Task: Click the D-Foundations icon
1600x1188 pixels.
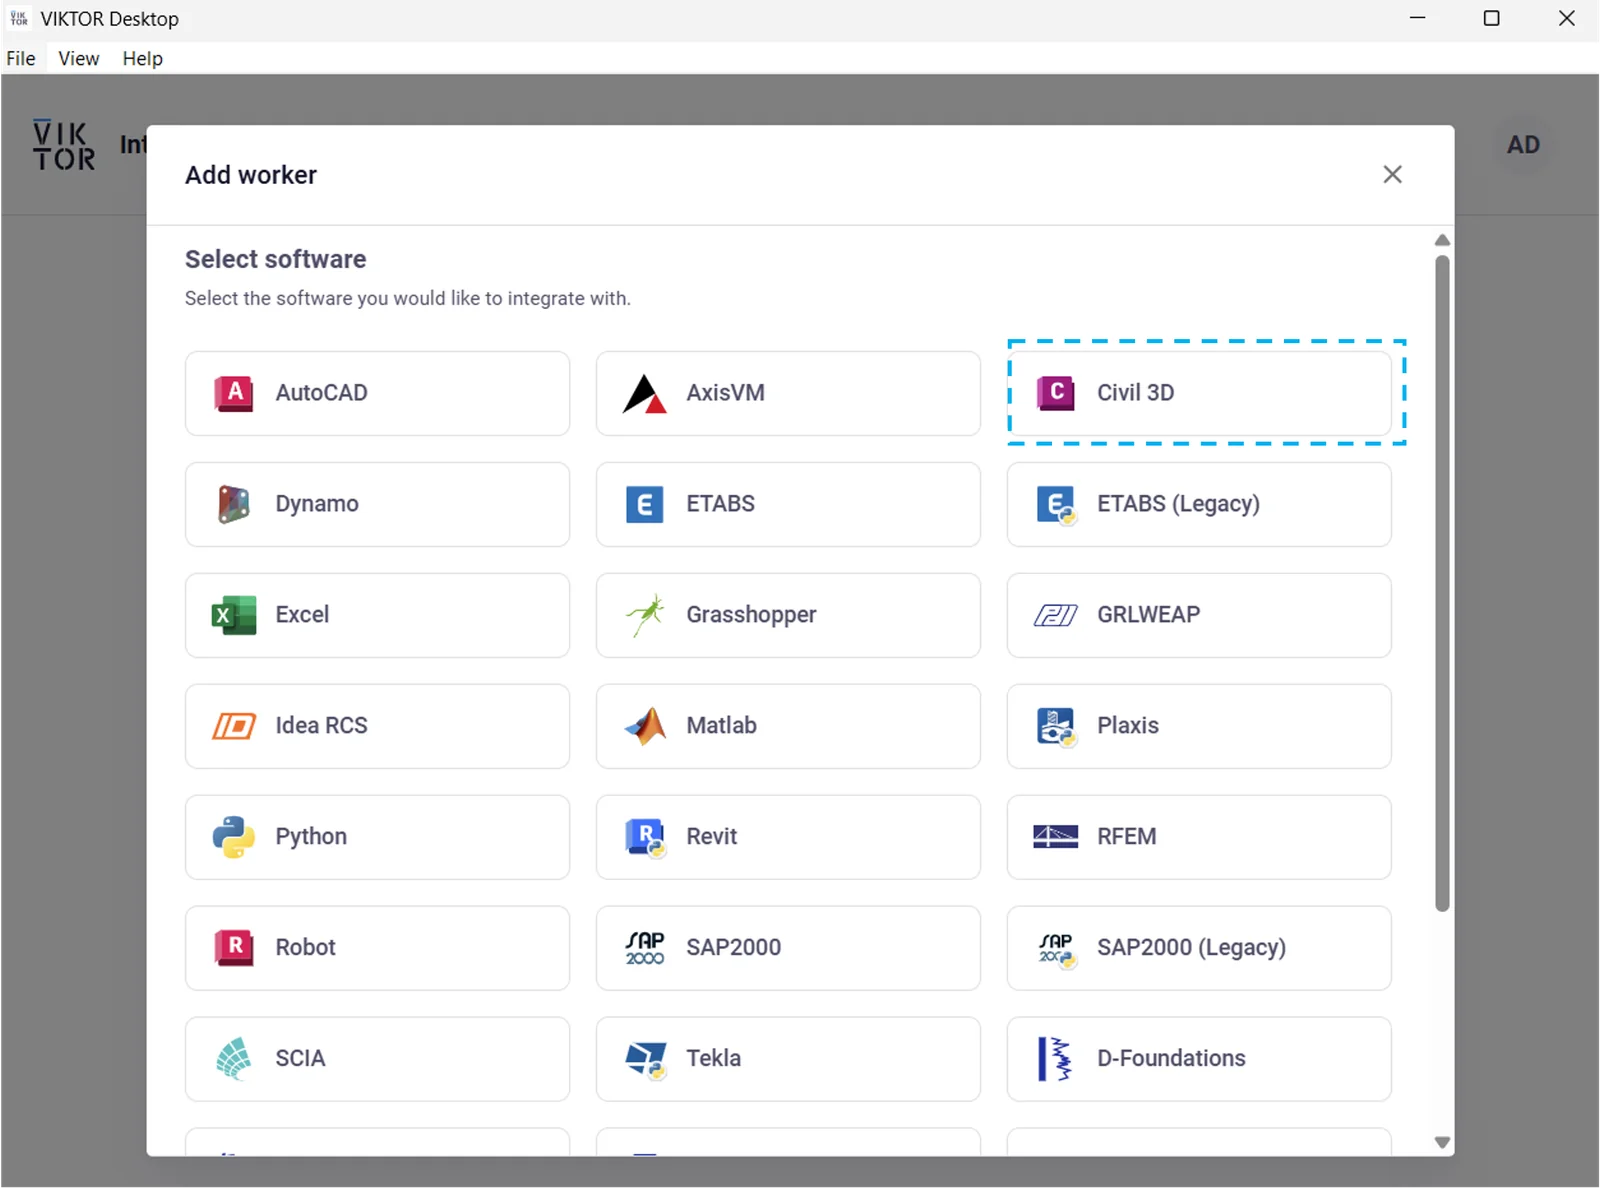Action: [1055, 1059]
